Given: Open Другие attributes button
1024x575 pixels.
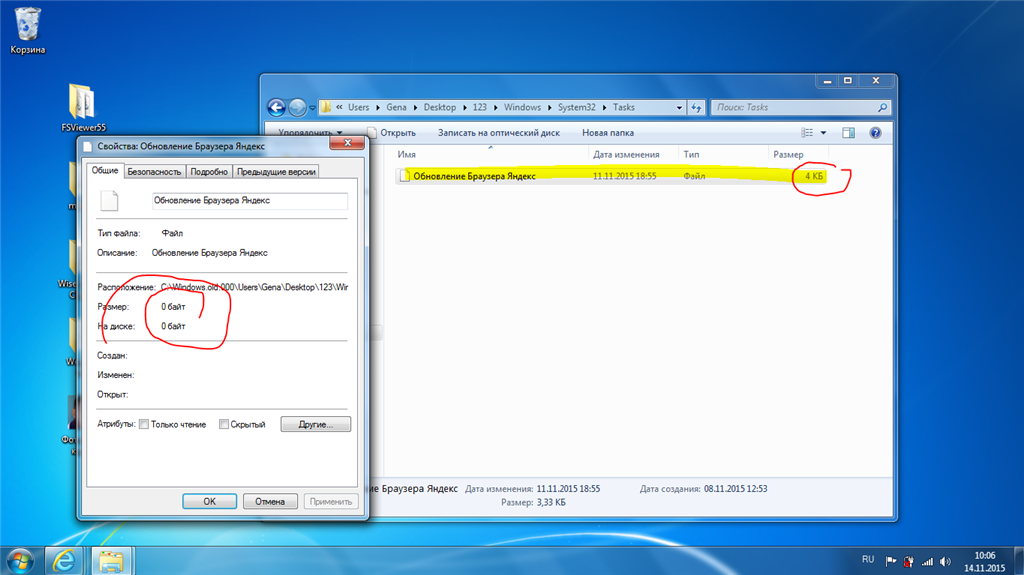Looking at the screenshot, I should pos(315,424).
